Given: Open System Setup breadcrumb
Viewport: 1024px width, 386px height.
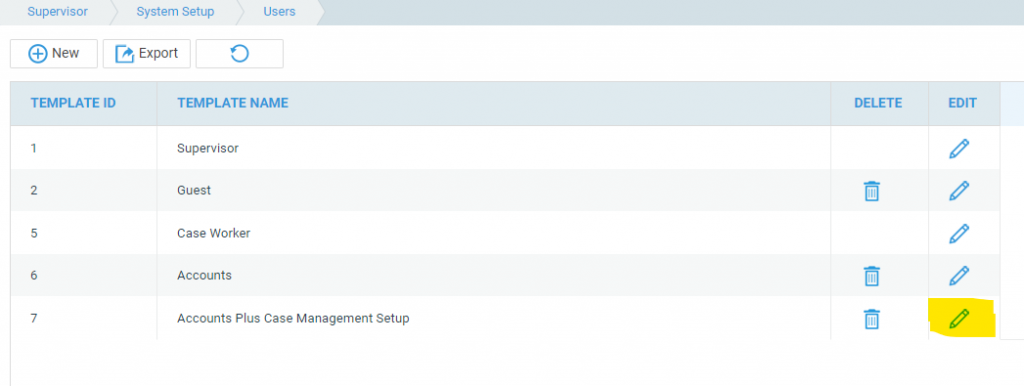Looking at the screenshot, I should click(x=175, y=12).
